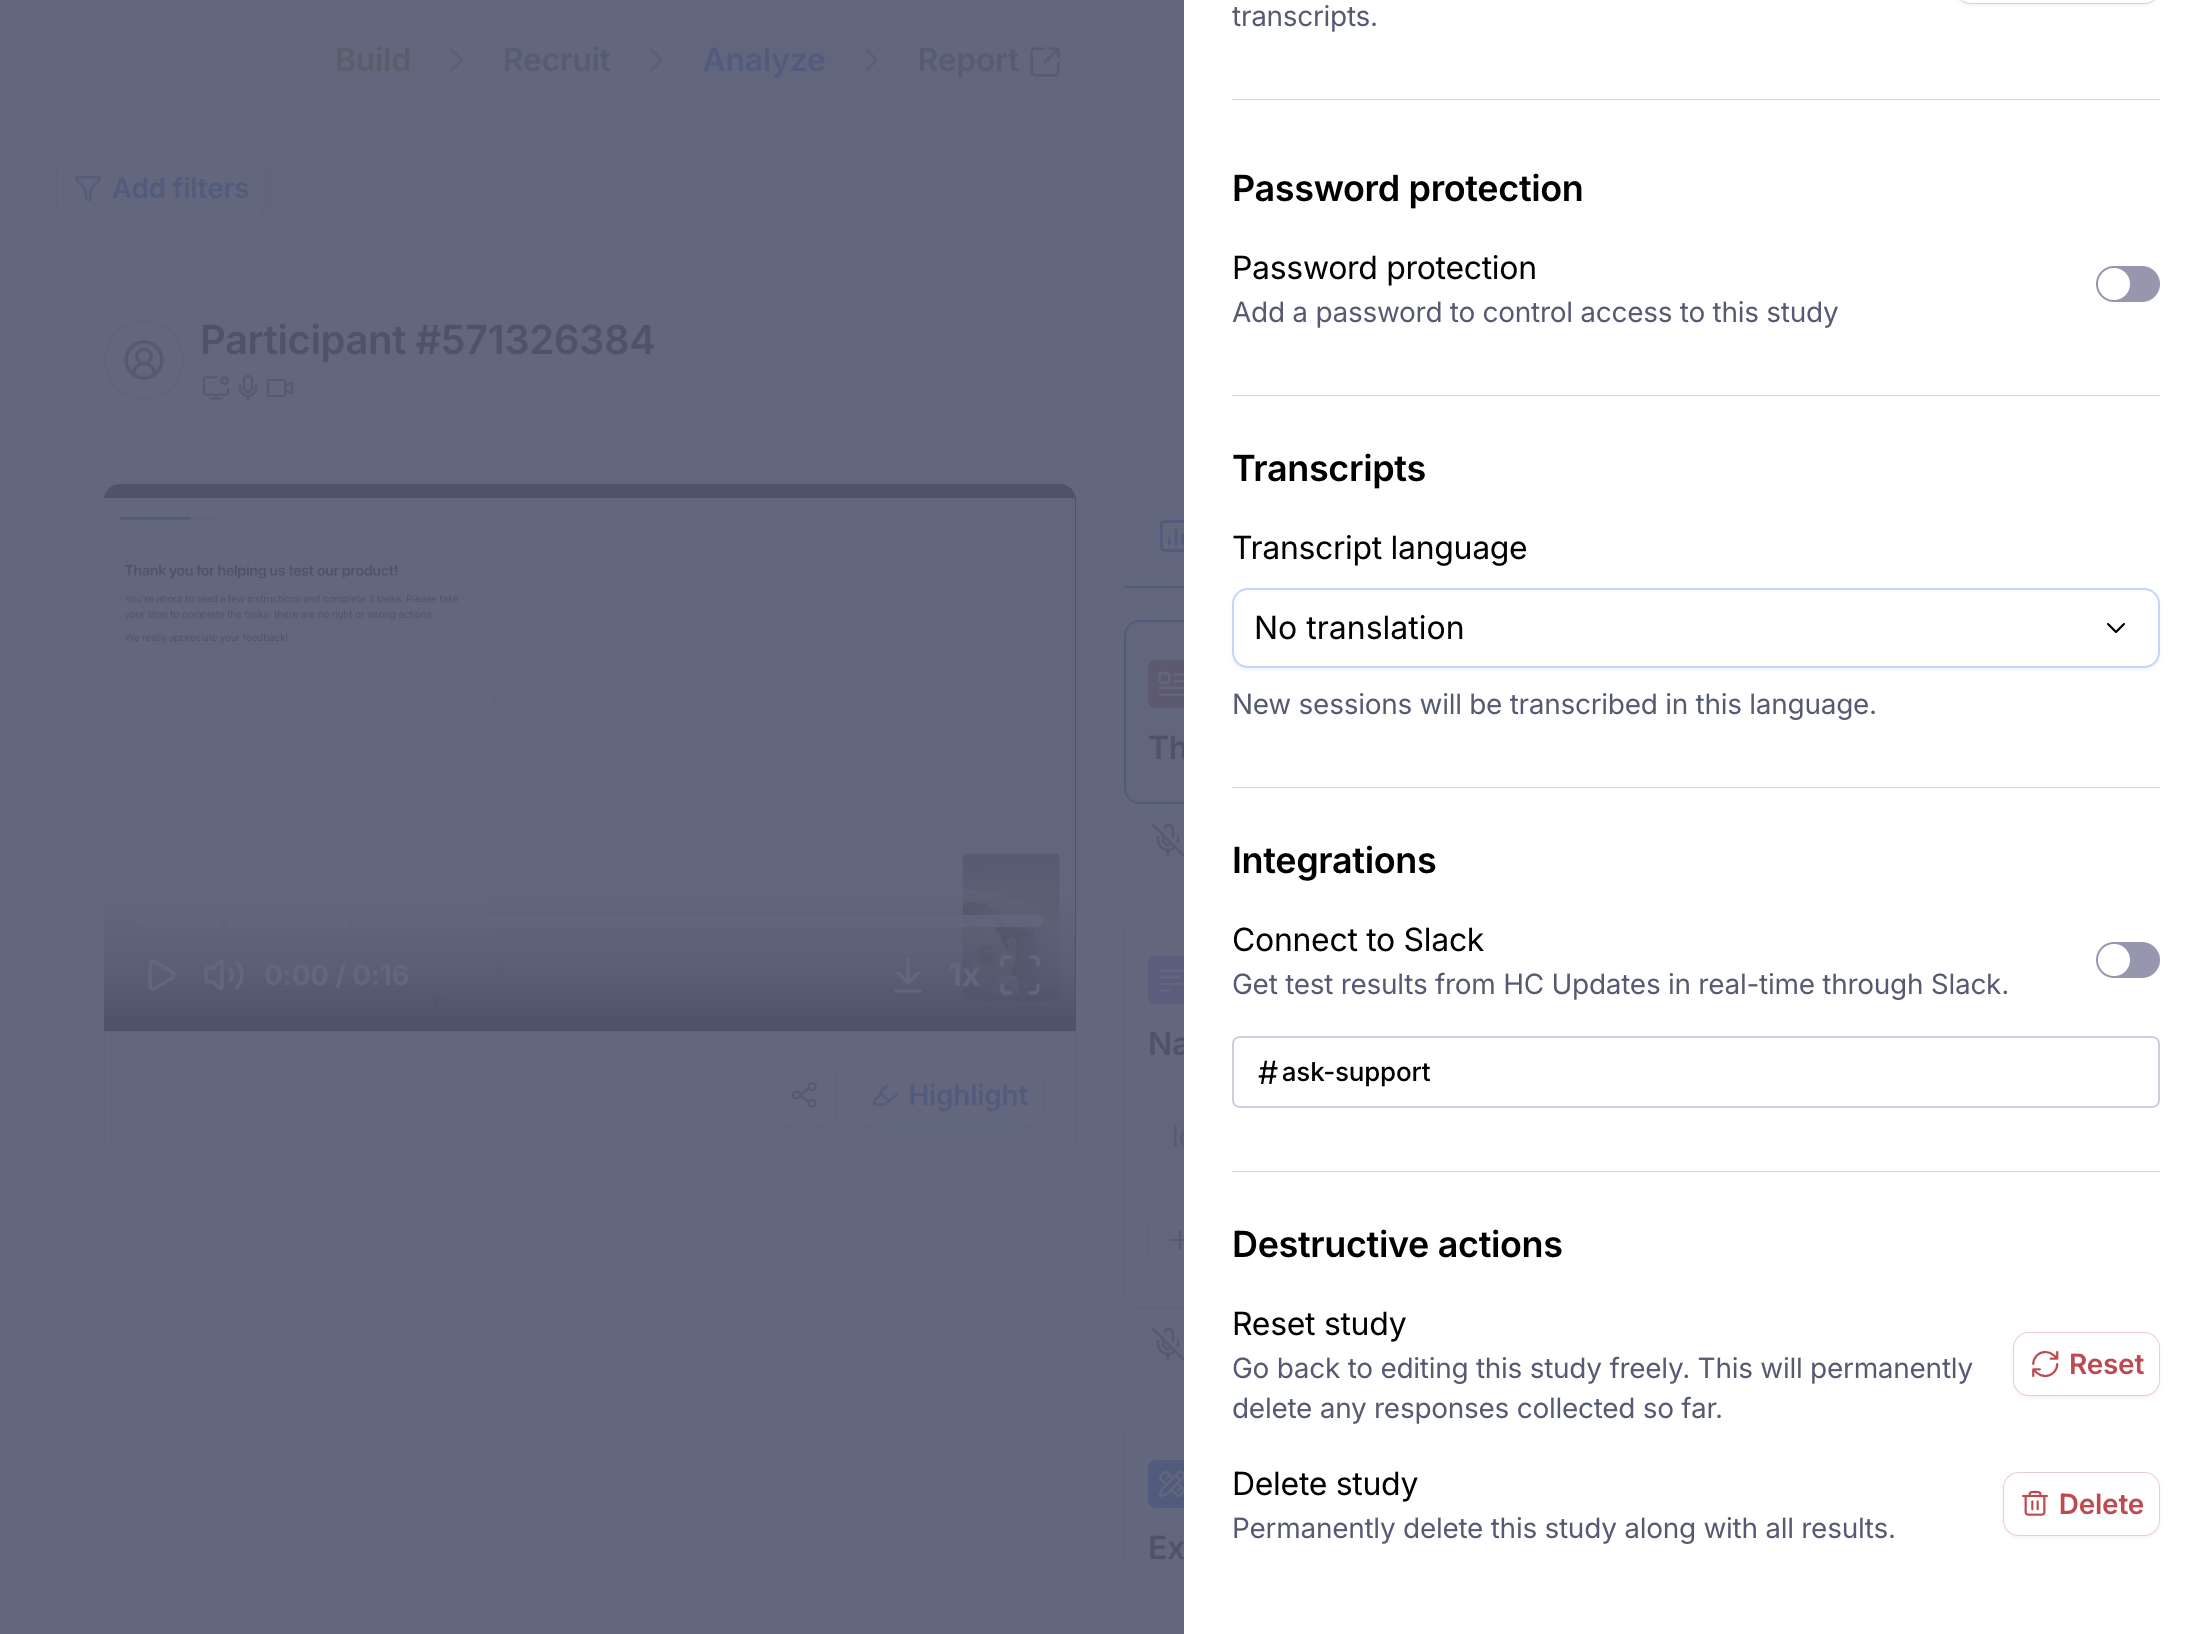Click the Highlight button

pos(949,1095)
